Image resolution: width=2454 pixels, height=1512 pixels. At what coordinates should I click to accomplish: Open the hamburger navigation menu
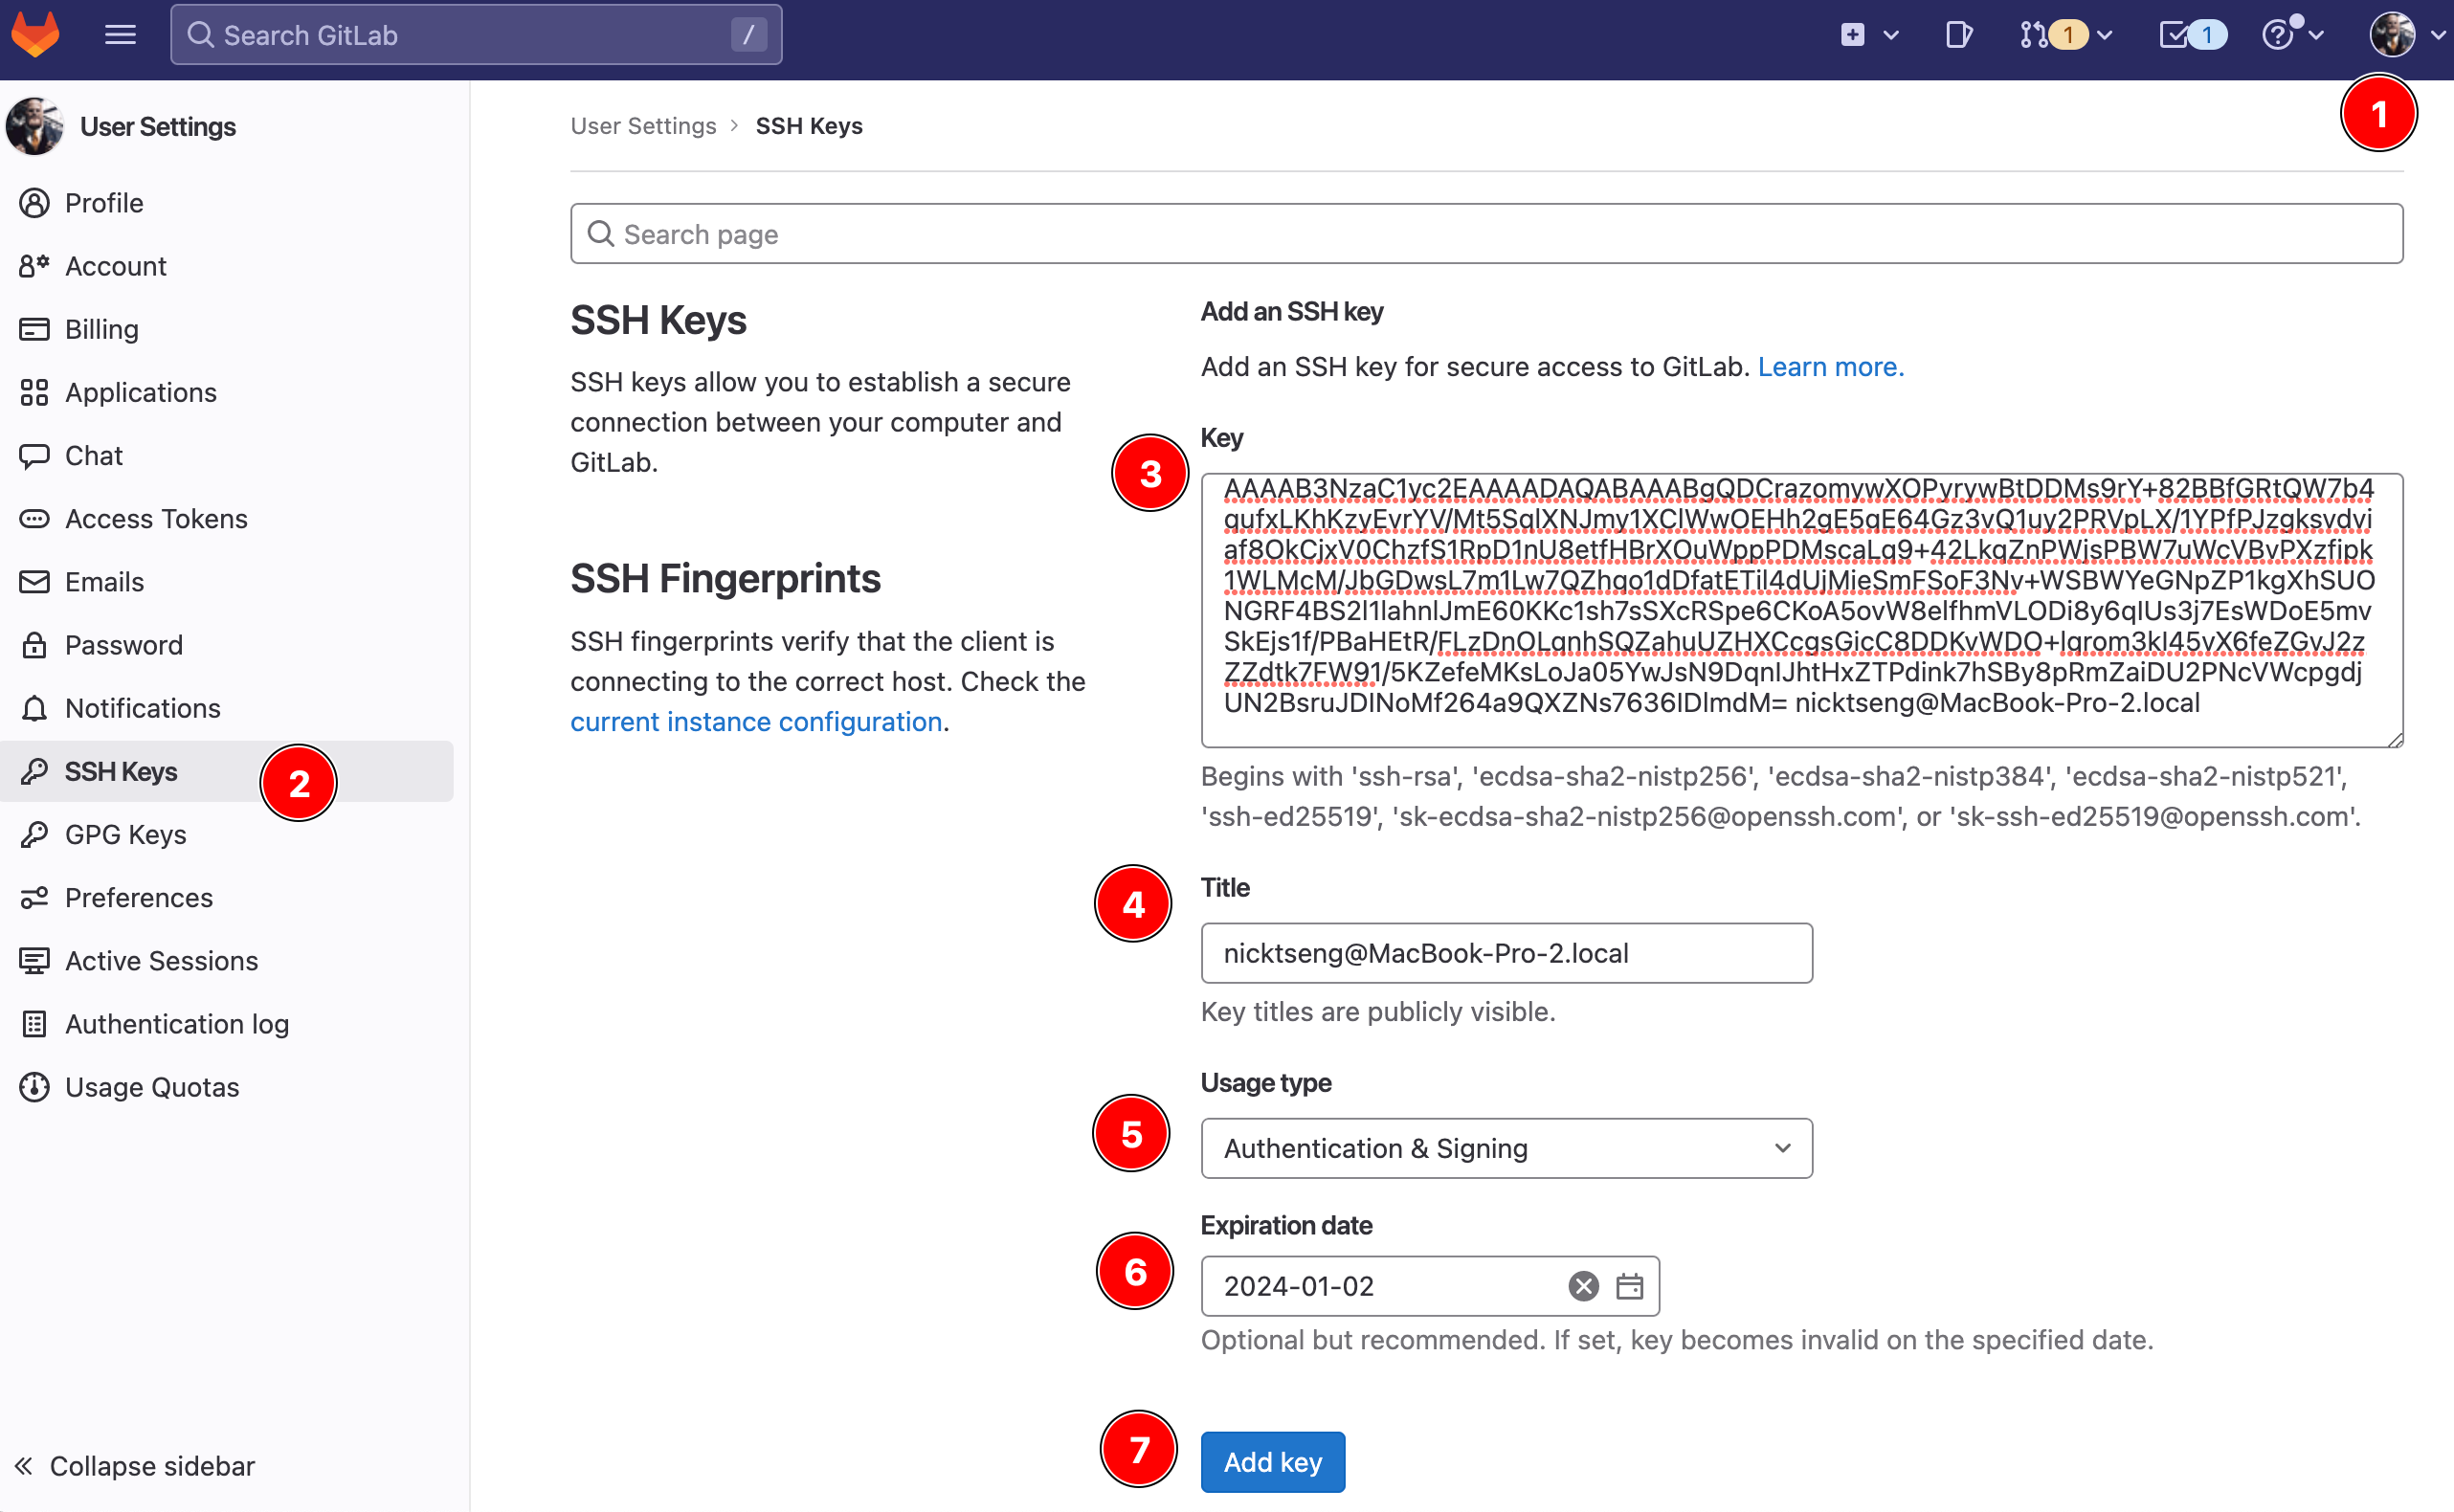click(120, 35)
